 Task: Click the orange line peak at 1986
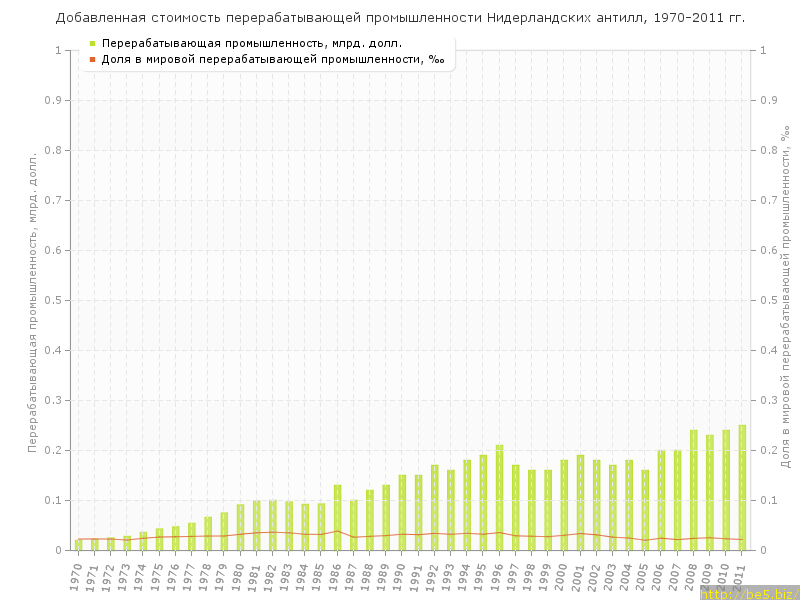pyautogui.click(x=337, y=531)
